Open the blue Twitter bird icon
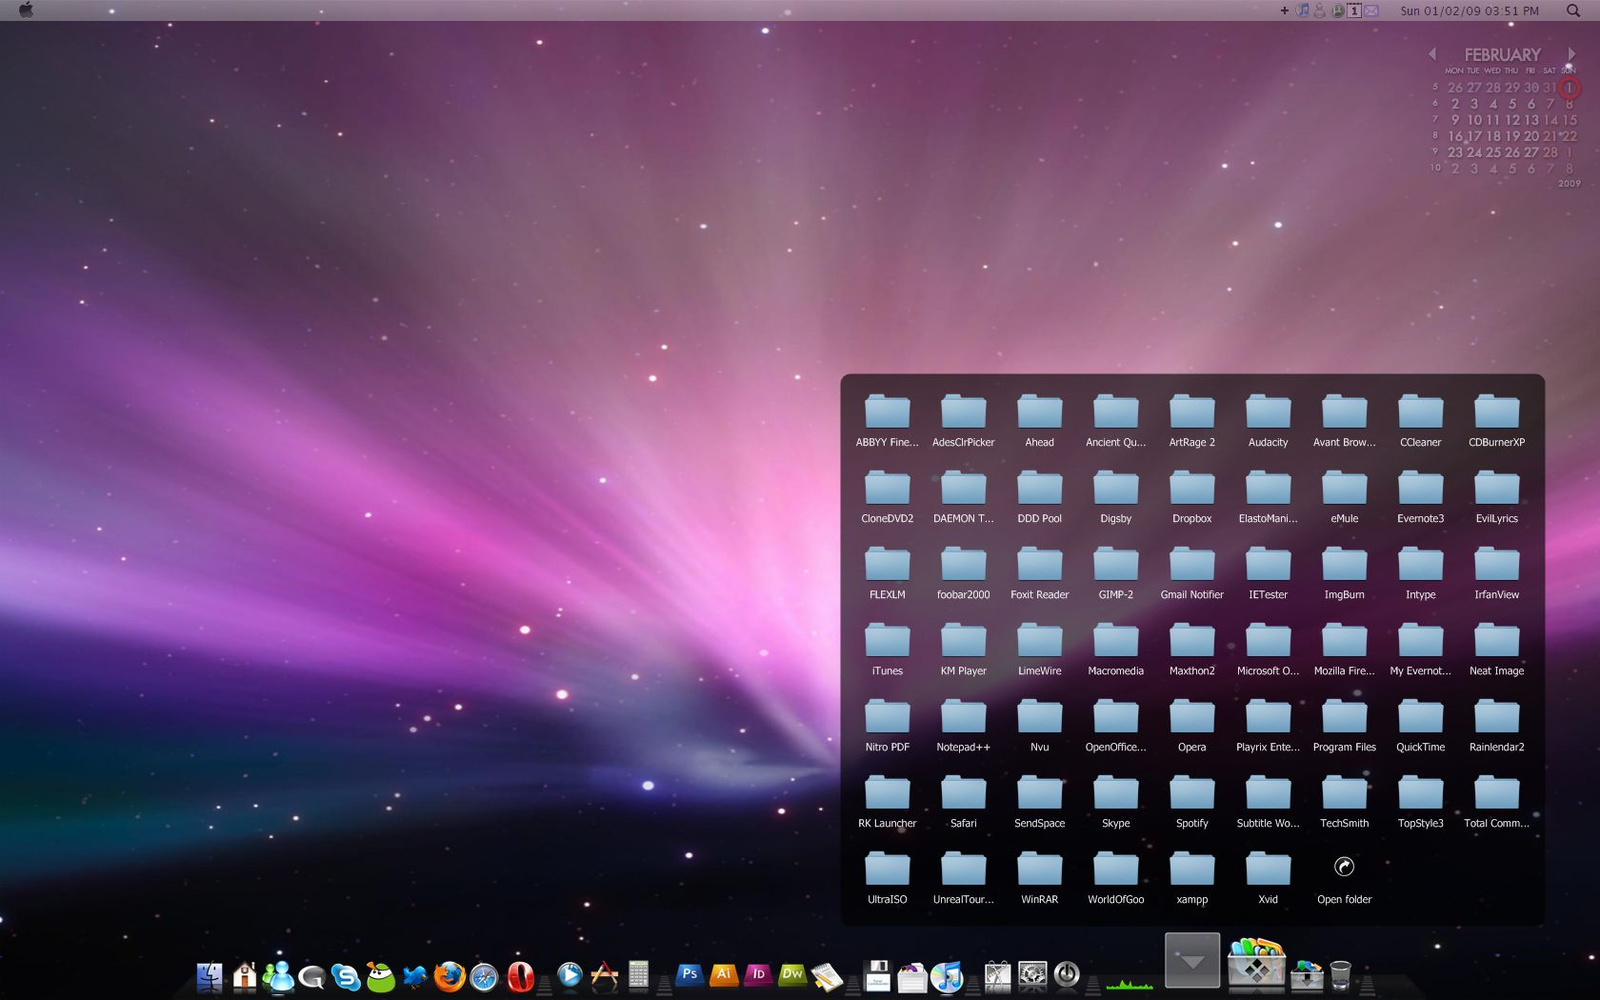Screen dimensions: 1600x1000 coord(414,976)
